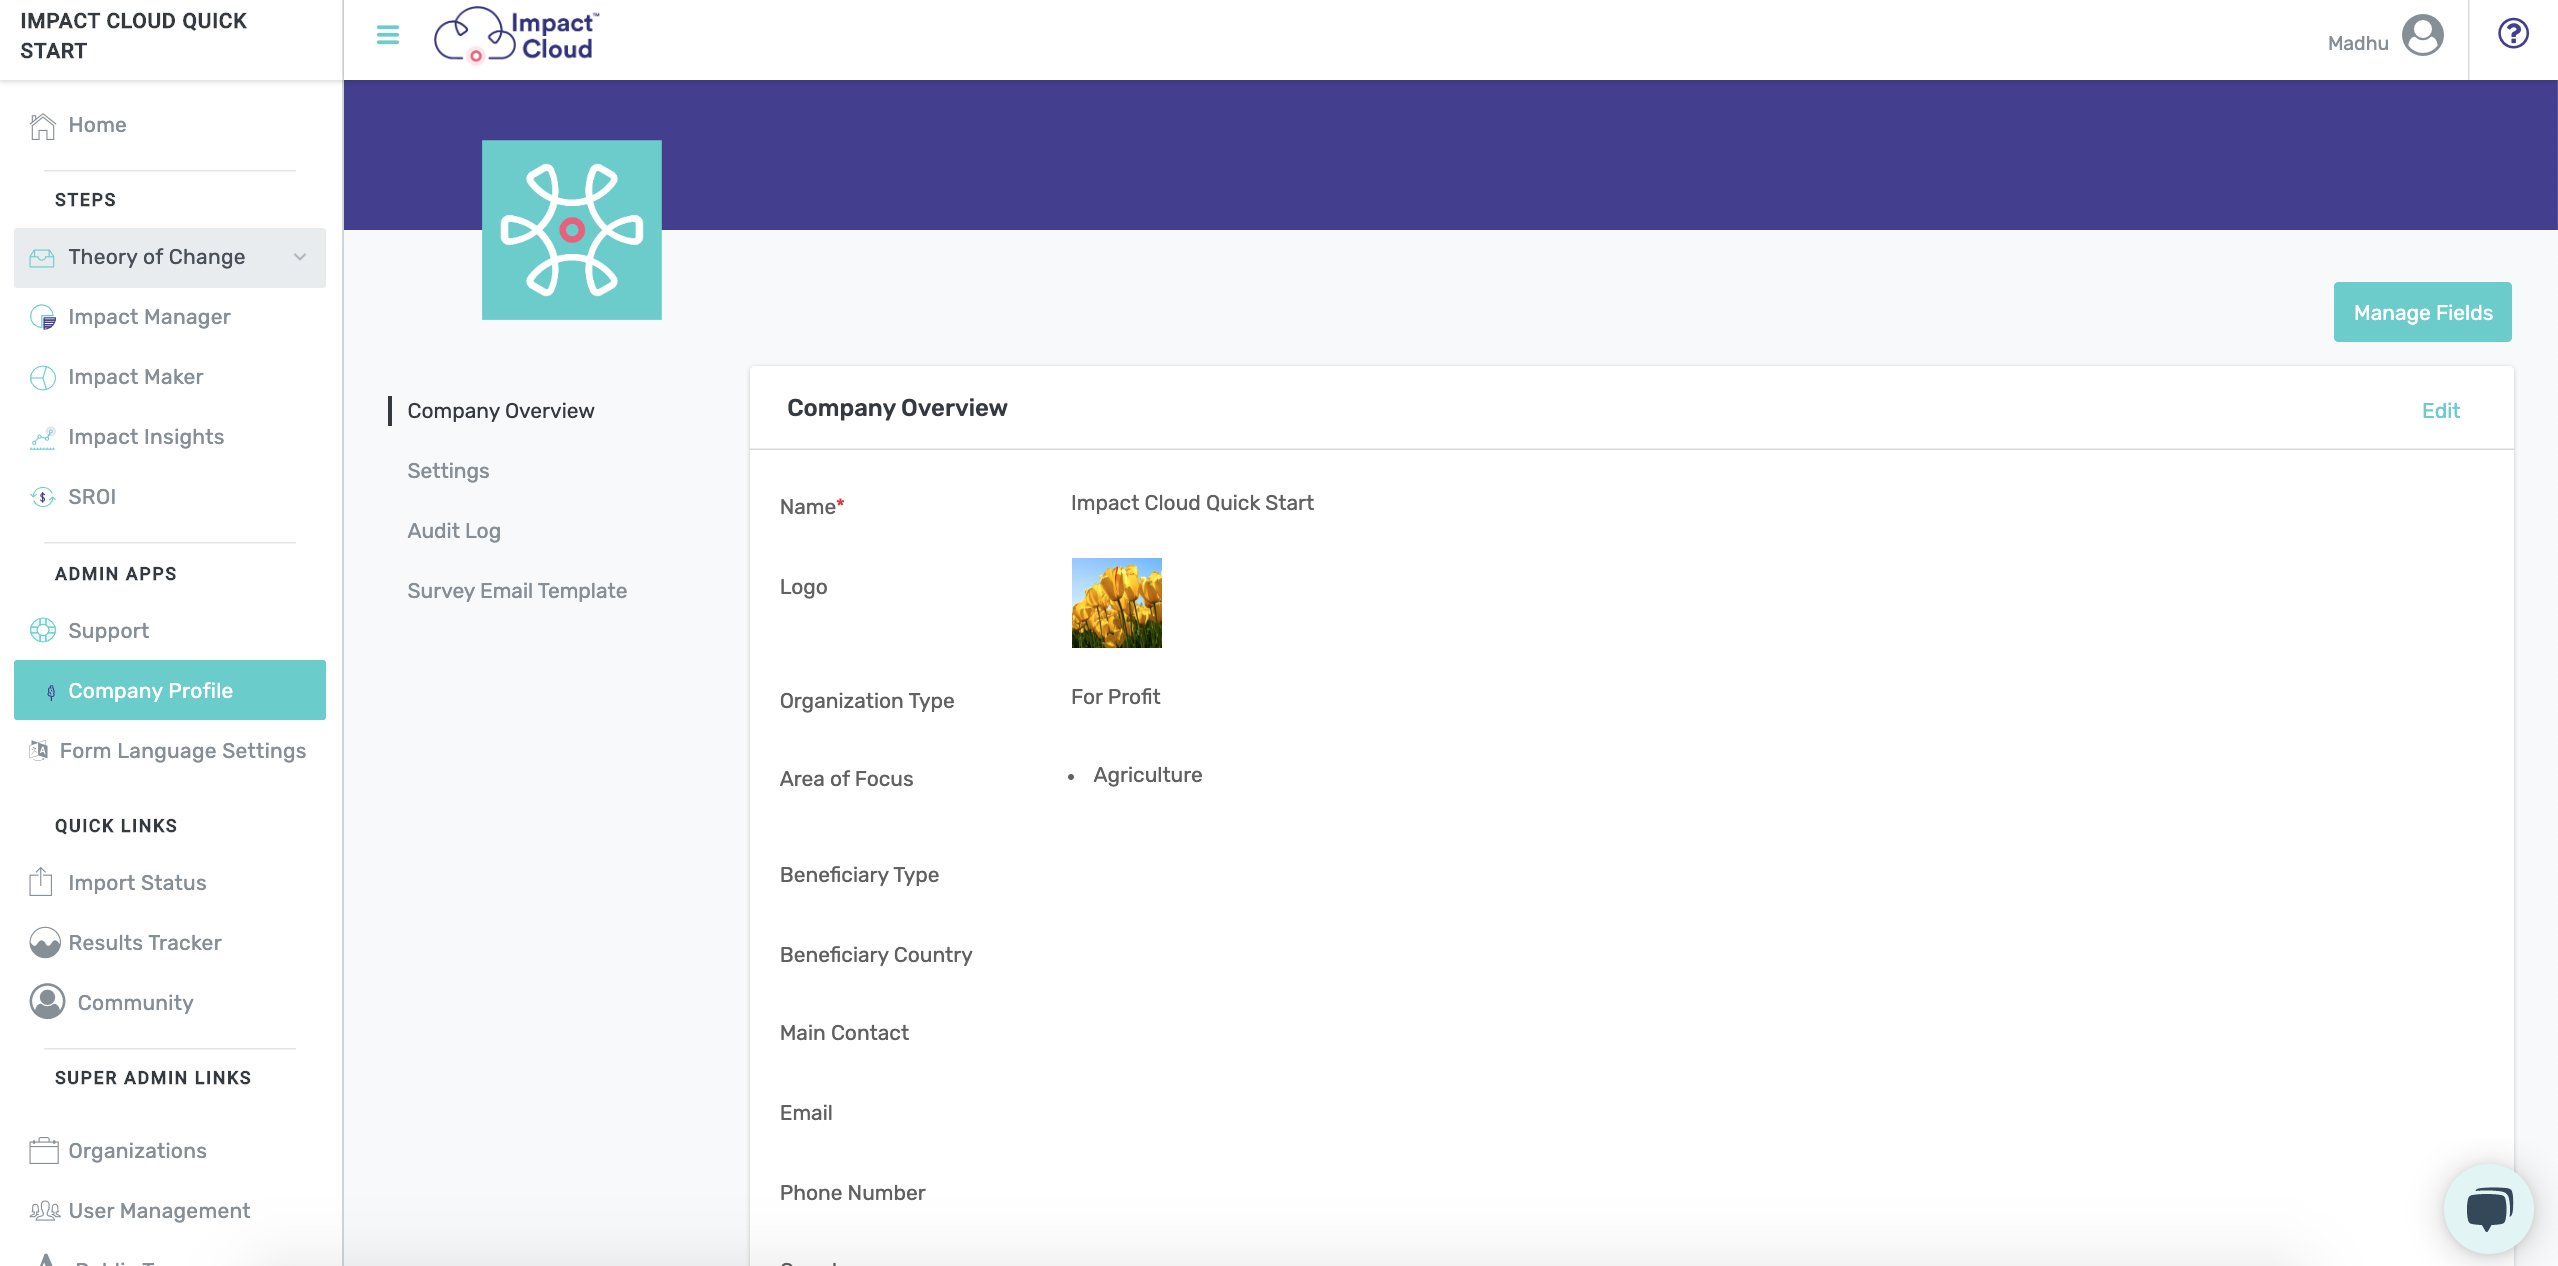Screen dimensions: 2558x1266
Task: Click the 'Beneficiary Country' field label
Action: click(x=876, y=955)
